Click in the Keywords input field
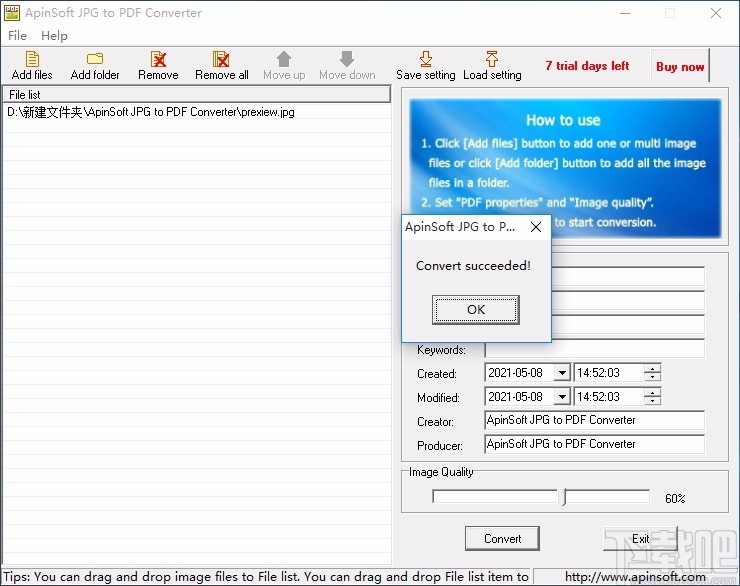The height and width of the screenshot is (586, 740). point(595,349)
